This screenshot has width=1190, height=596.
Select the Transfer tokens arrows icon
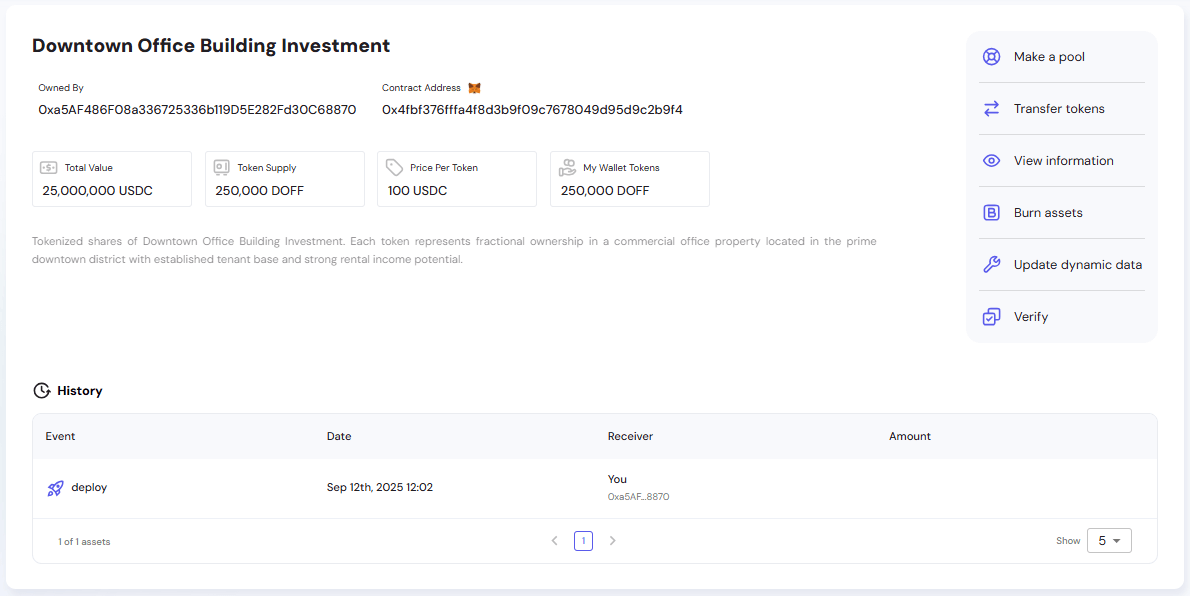(991, 108)
